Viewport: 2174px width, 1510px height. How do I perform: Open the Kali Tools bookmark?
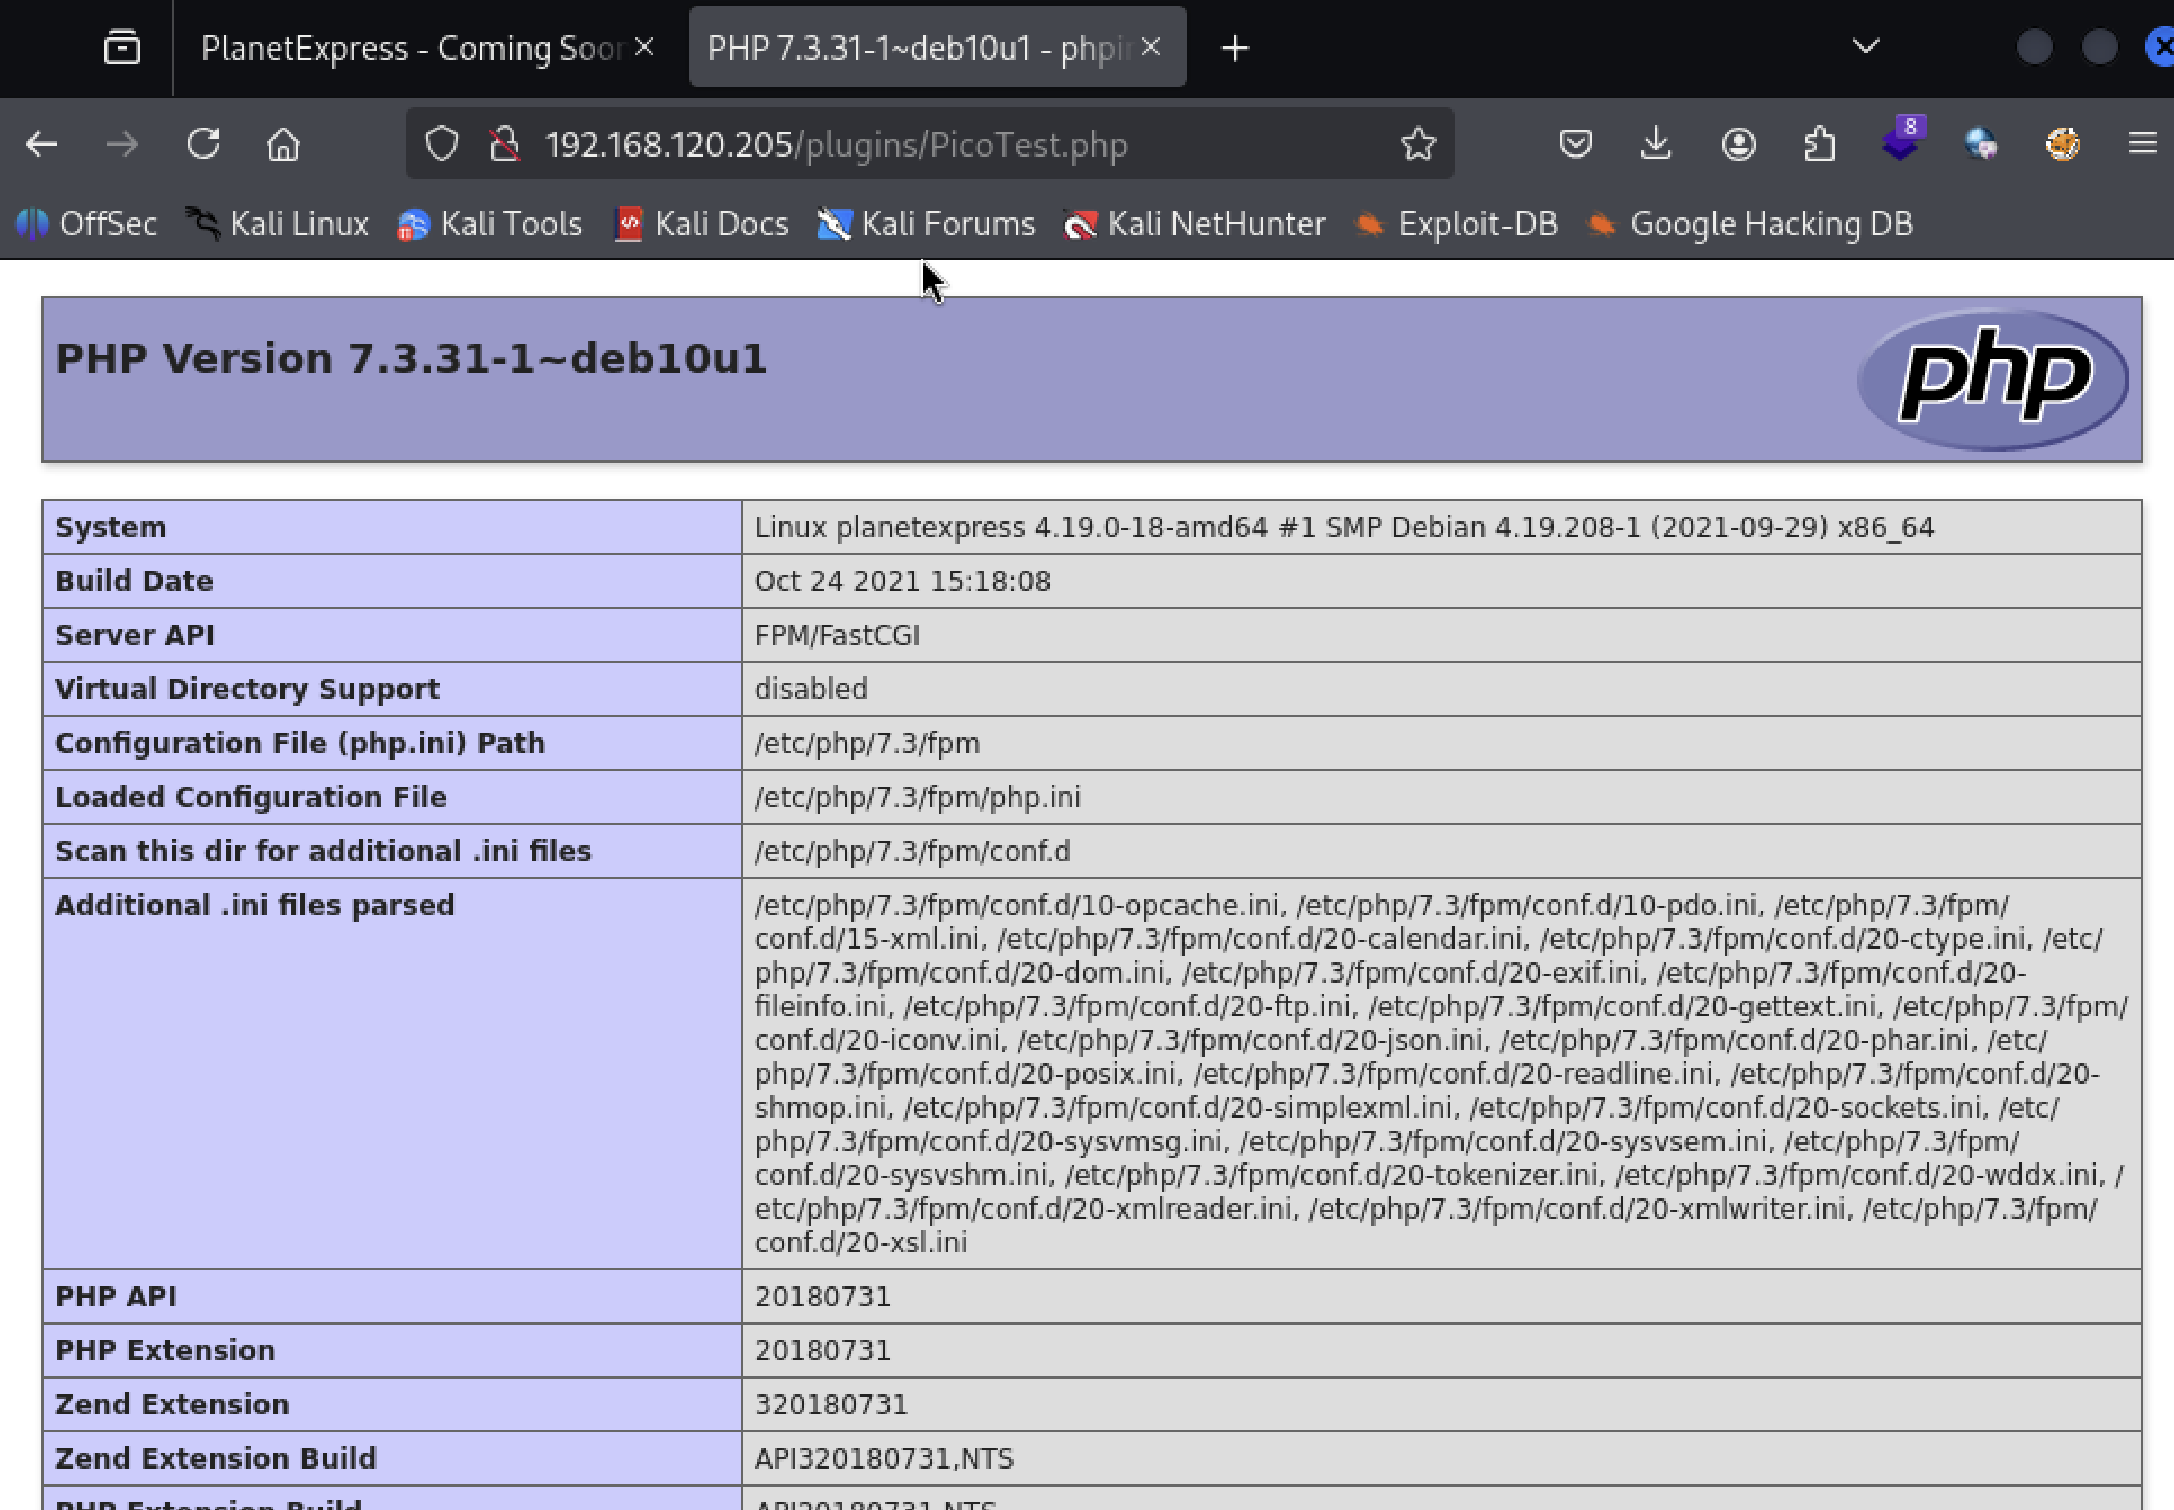click(490, 224)
